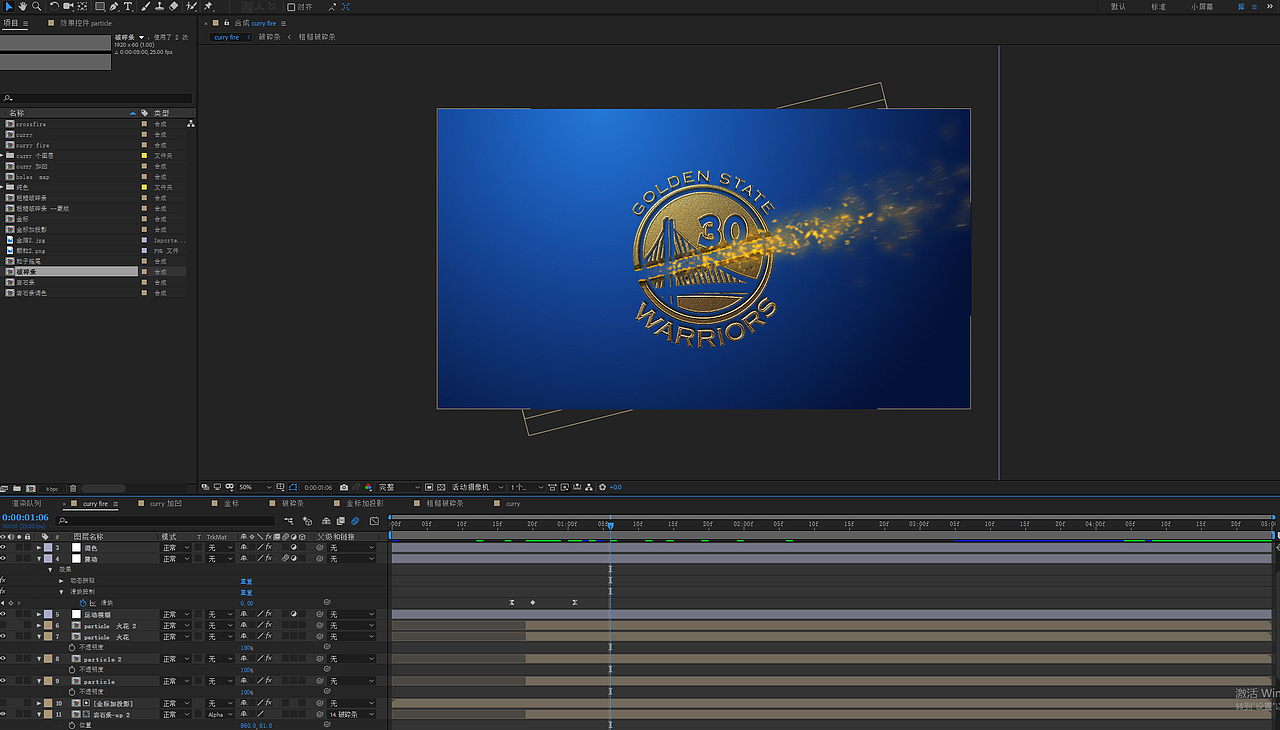Take a snapshot with the camera icon
The image size is (1280, 730).
(344, 487)
